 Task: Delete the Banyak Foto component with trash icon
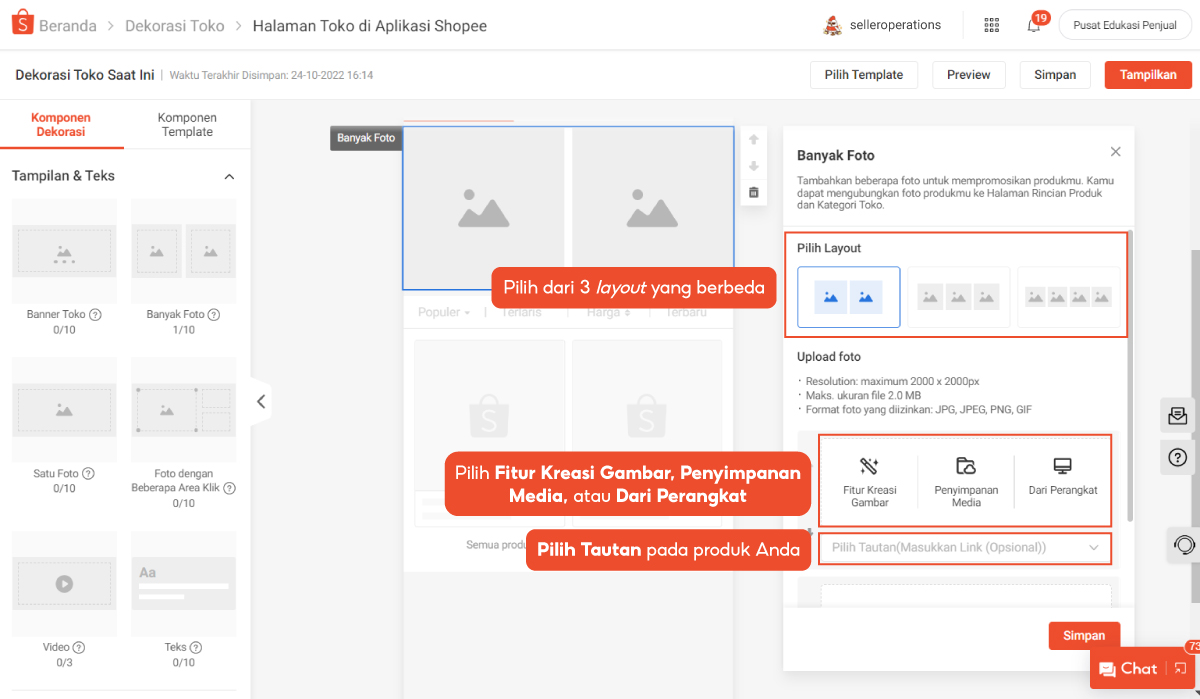point(754,192)
